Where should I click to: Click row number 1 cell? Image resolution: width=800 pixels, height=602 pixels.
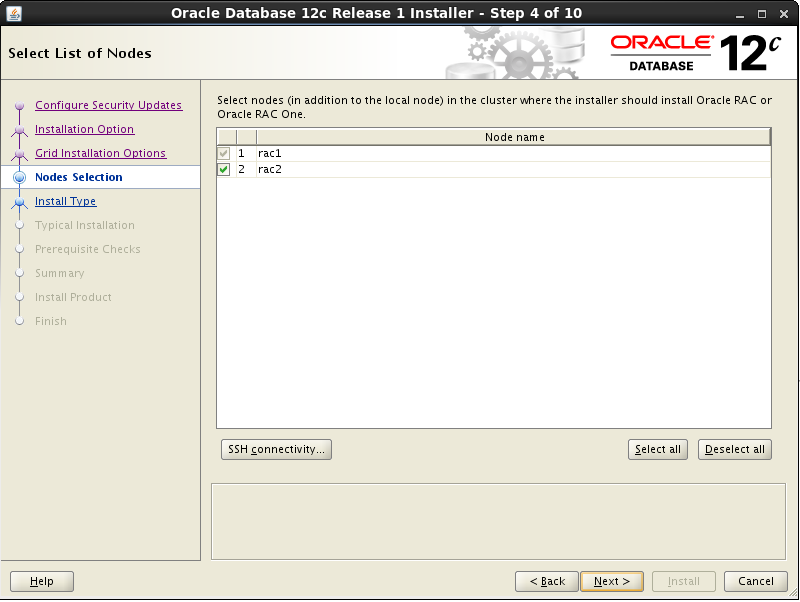click(246, 154)
